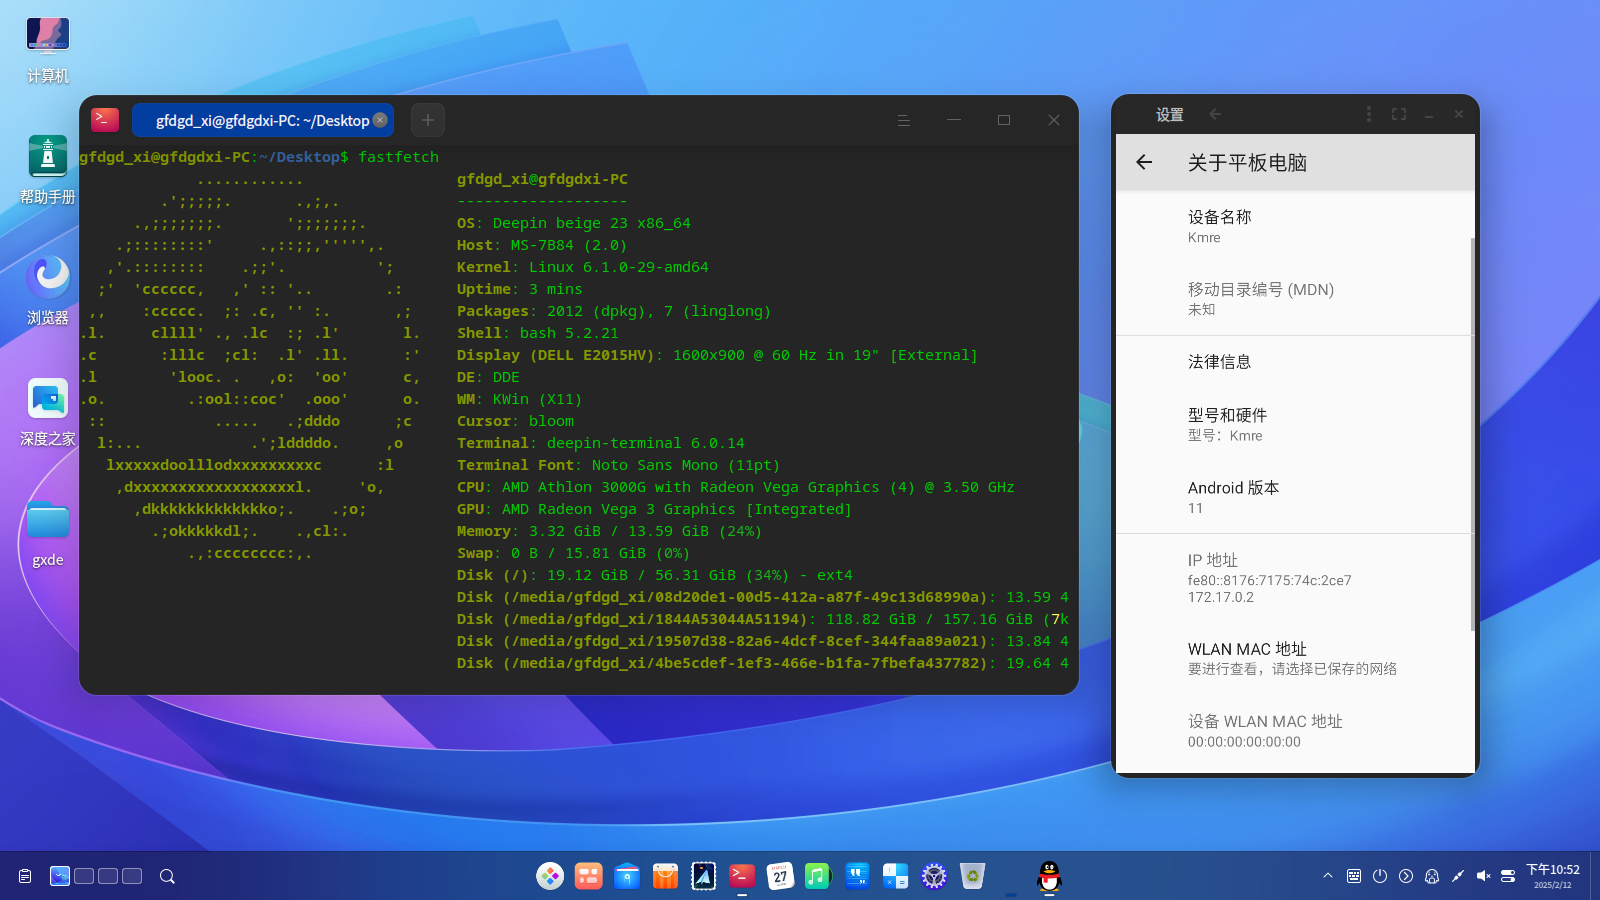The width and height of the screenshot is (1600, 900).
Task: Click the power button in the tray
Action: click(x=1380, y=876)
